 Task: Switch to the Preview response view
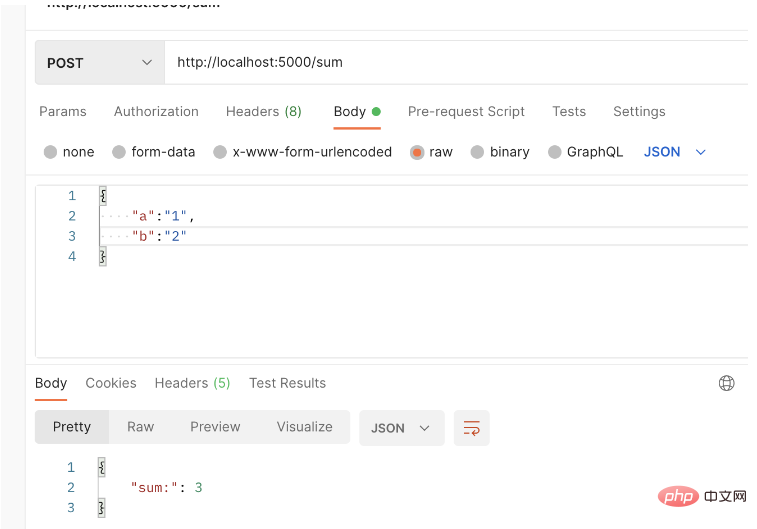(x=215, y=427)
